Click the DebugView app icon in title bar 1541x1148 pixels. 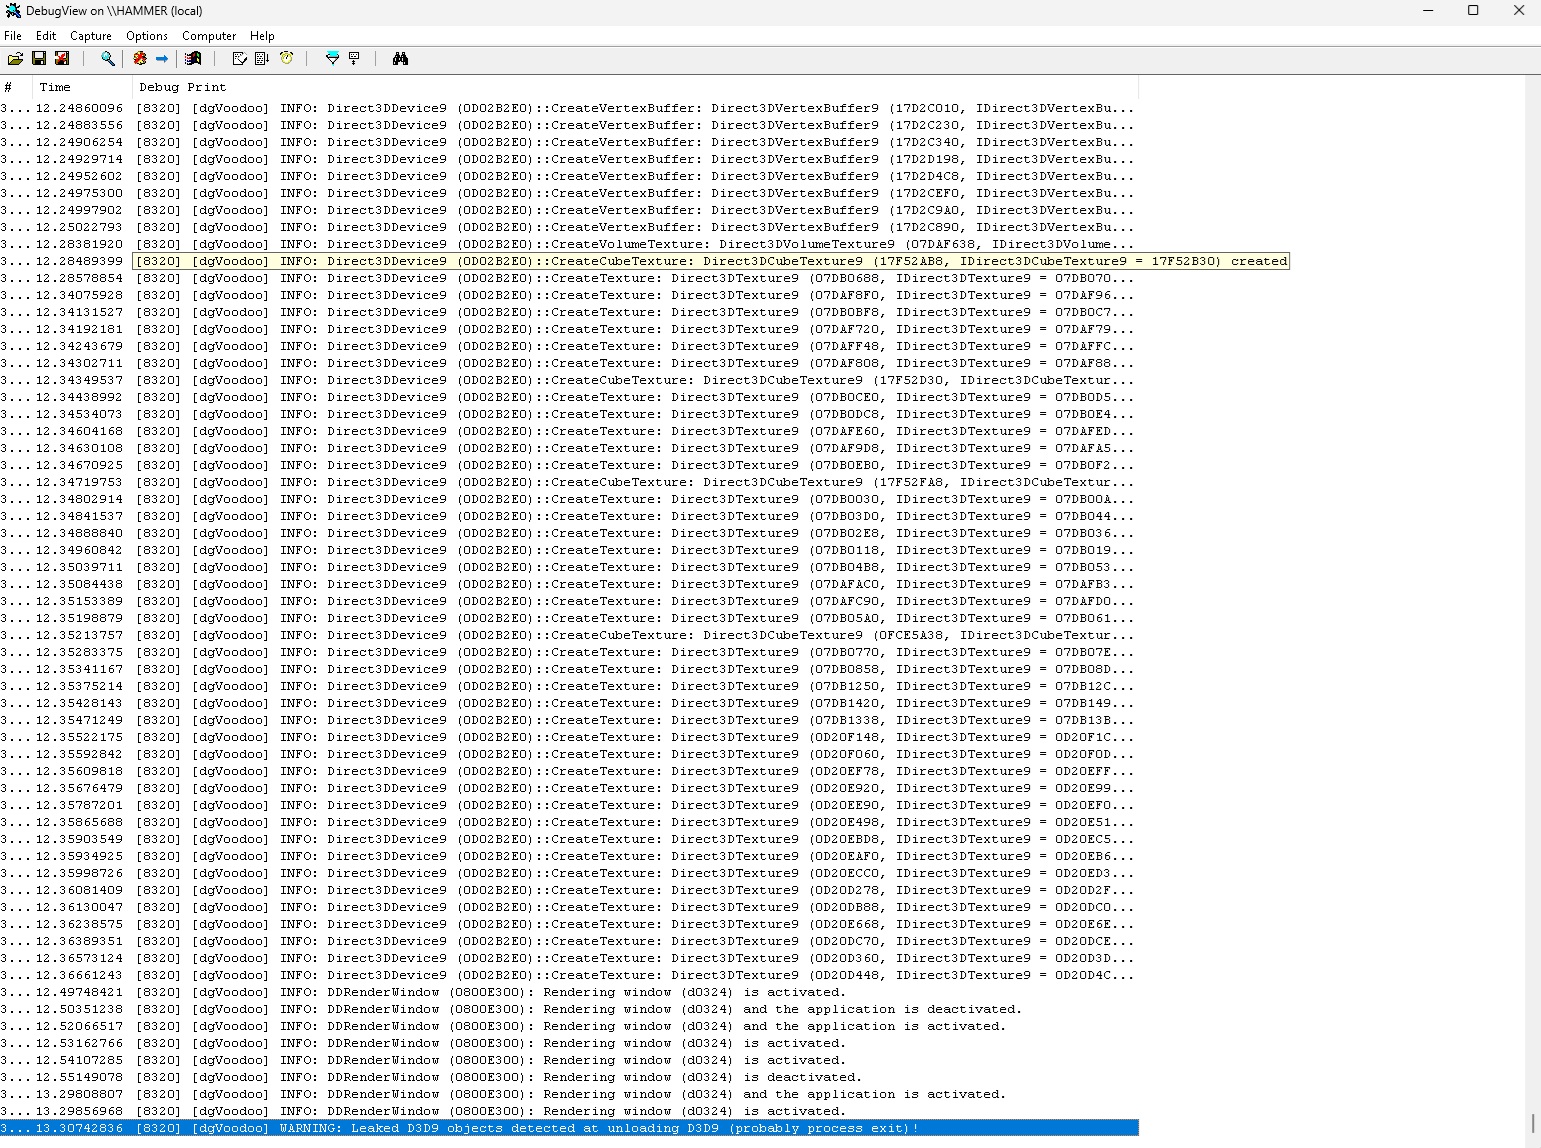(13, 11)
